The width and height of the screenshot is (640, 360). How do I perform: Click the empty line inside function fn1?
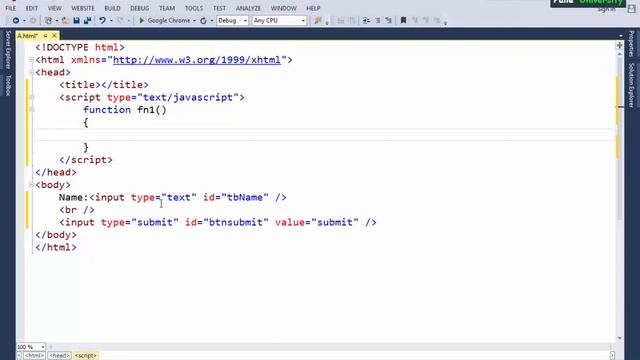click(324, 135)
